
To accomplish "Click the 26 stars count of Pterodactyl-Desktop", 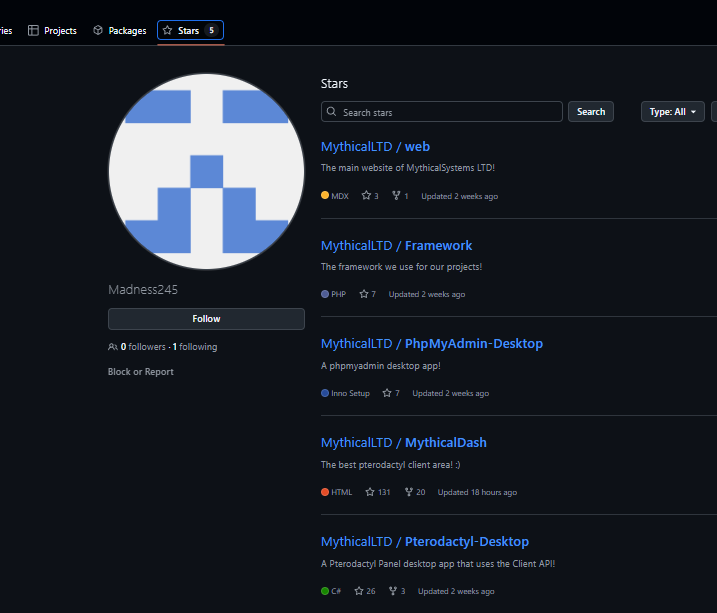I will click(x=371, y=591).
